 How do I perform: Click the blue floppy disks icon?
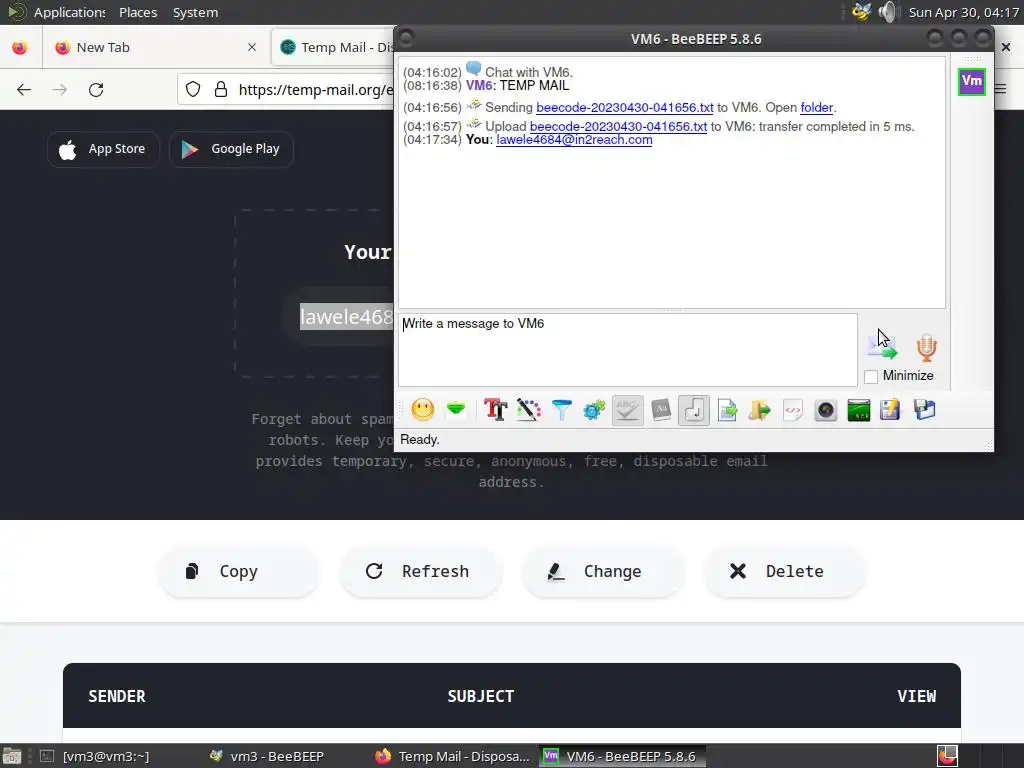(x=924, y=410)
